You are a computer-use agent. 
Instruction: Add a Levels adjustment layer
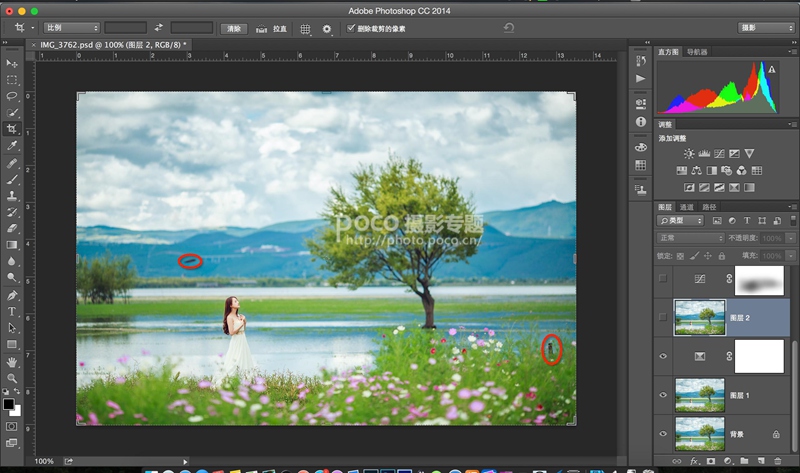(x=704, y=154)
